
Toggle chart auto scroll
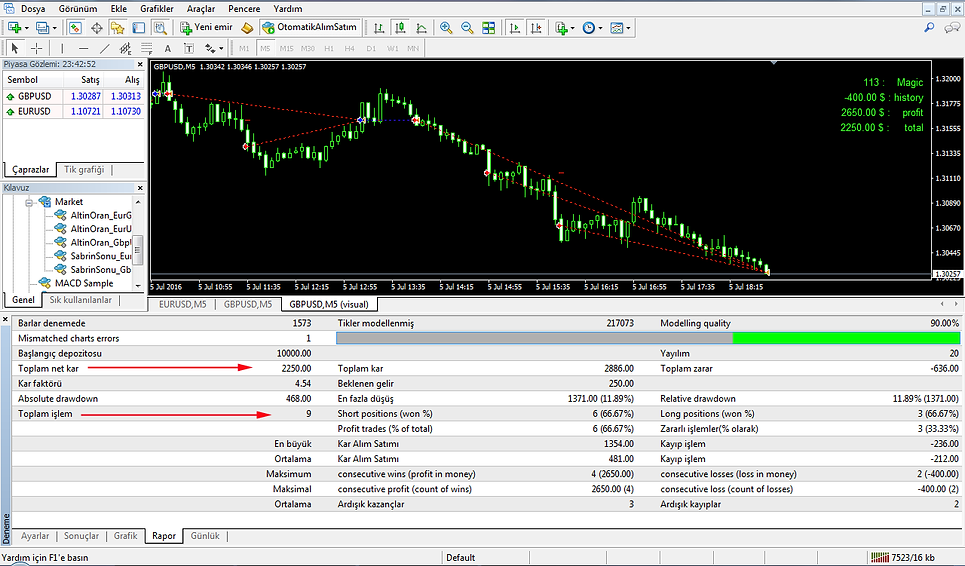coord(515,28)
